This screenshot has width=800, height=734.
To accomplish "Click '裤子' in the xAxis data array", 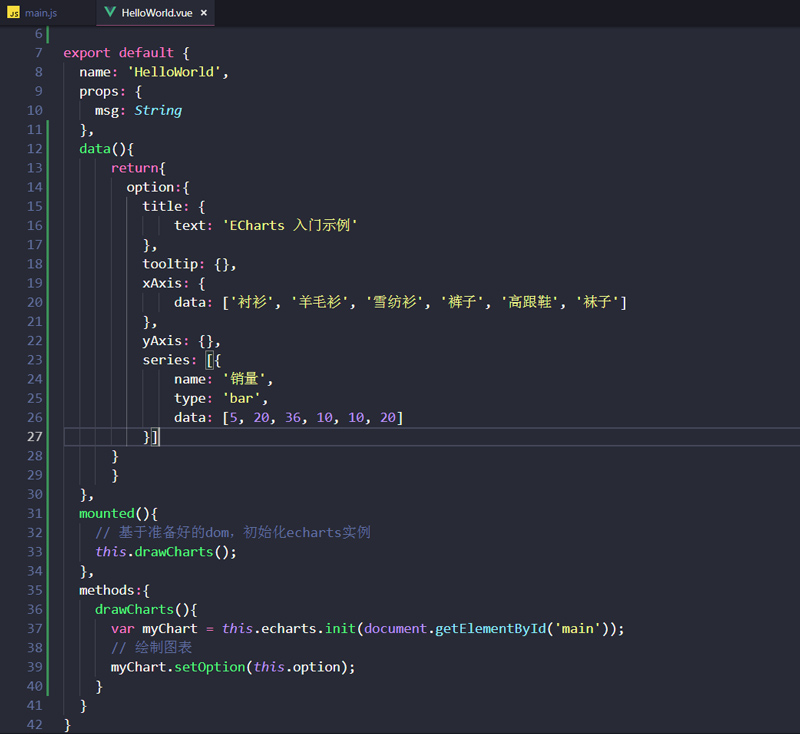I will [462, 302].
